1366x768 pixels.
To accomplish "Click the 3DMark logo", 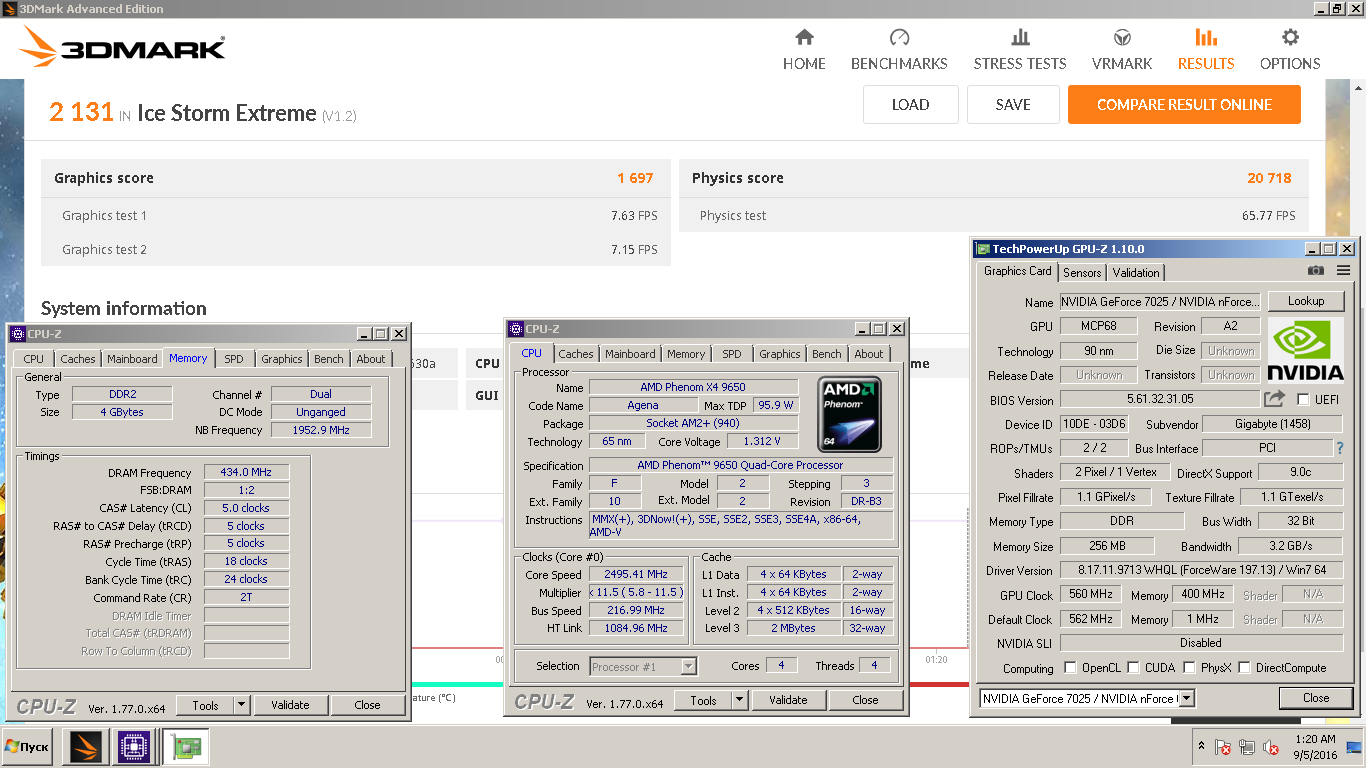I will coord(122,48).
